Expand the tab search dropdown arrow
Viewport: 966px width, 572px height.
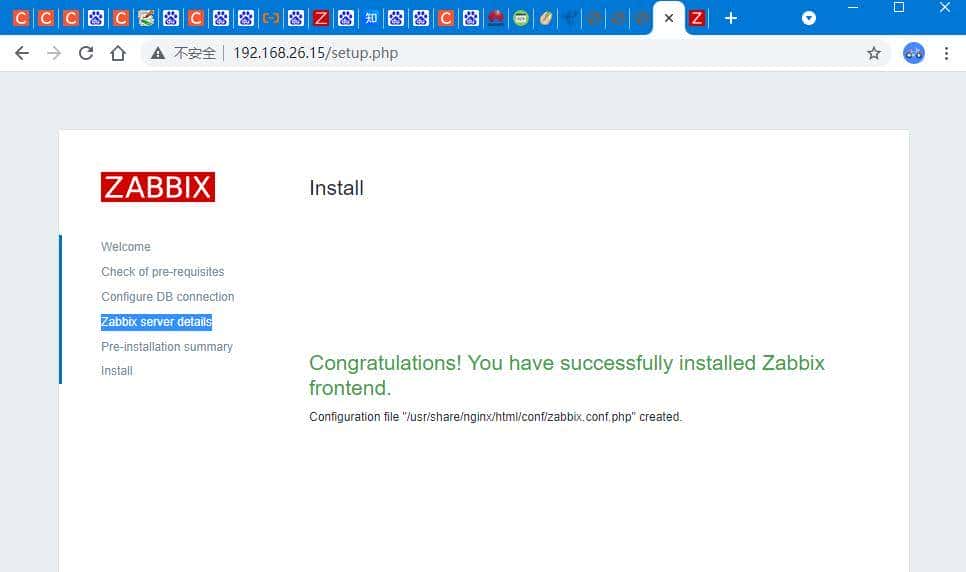pos(809,18)
